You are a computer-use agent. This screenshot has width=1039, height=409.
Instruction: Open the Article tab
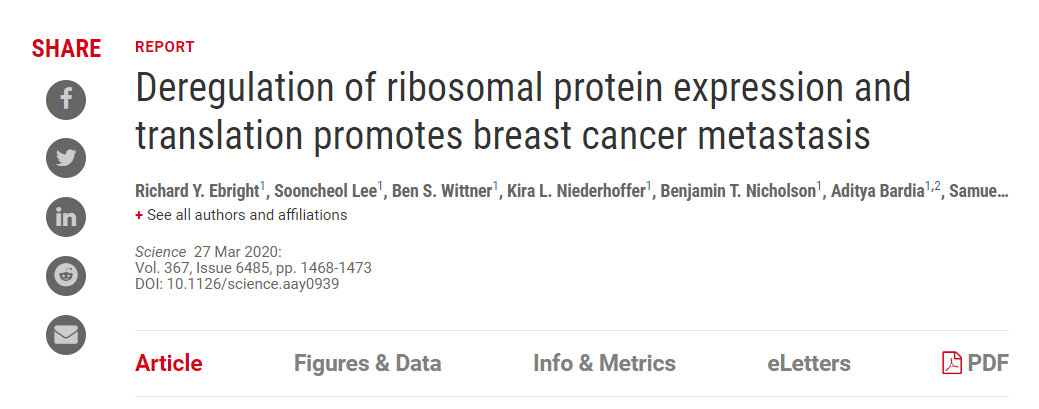168,363
